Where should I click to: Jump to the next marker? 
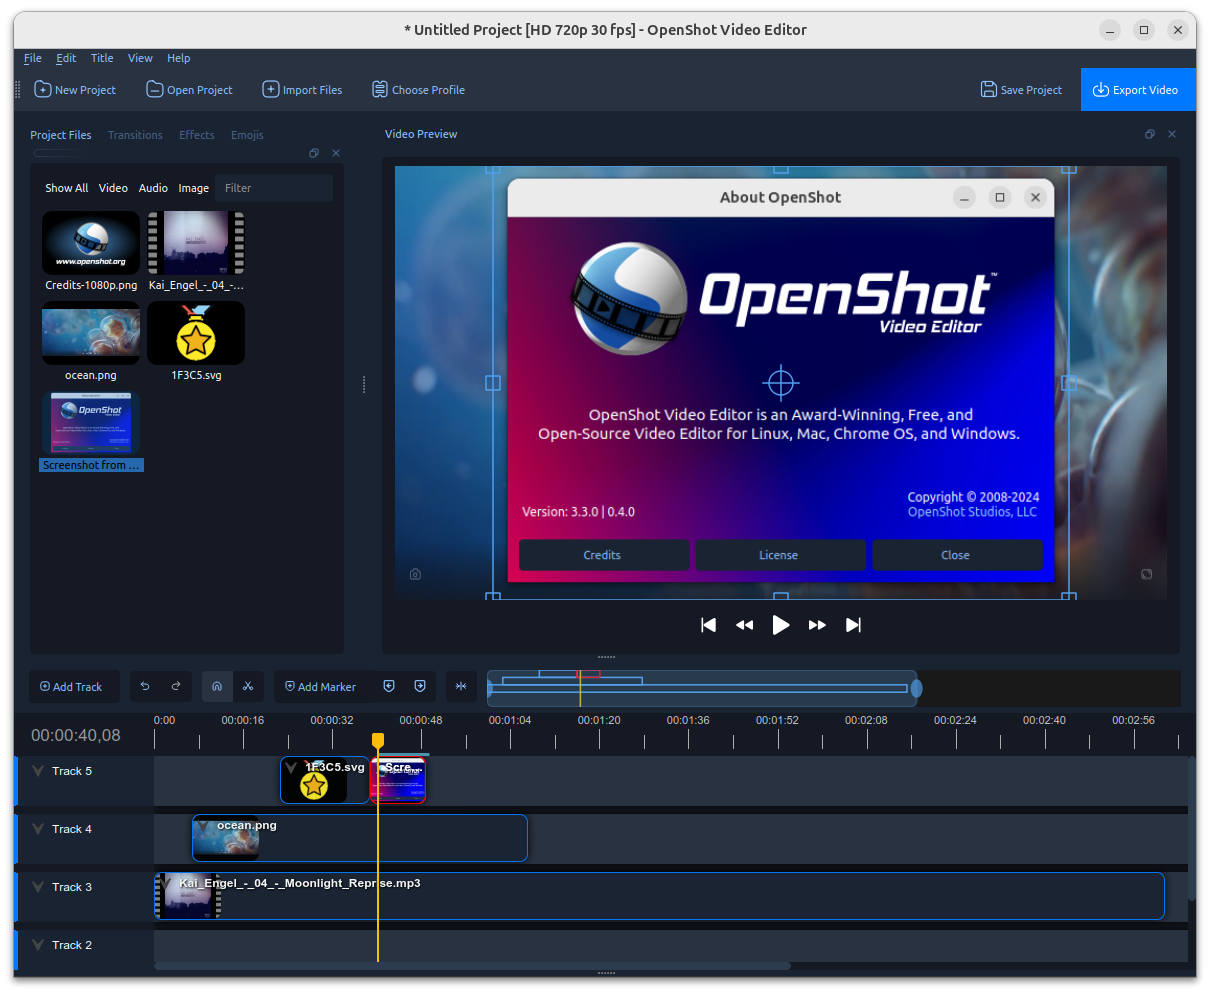click(419, 686)
